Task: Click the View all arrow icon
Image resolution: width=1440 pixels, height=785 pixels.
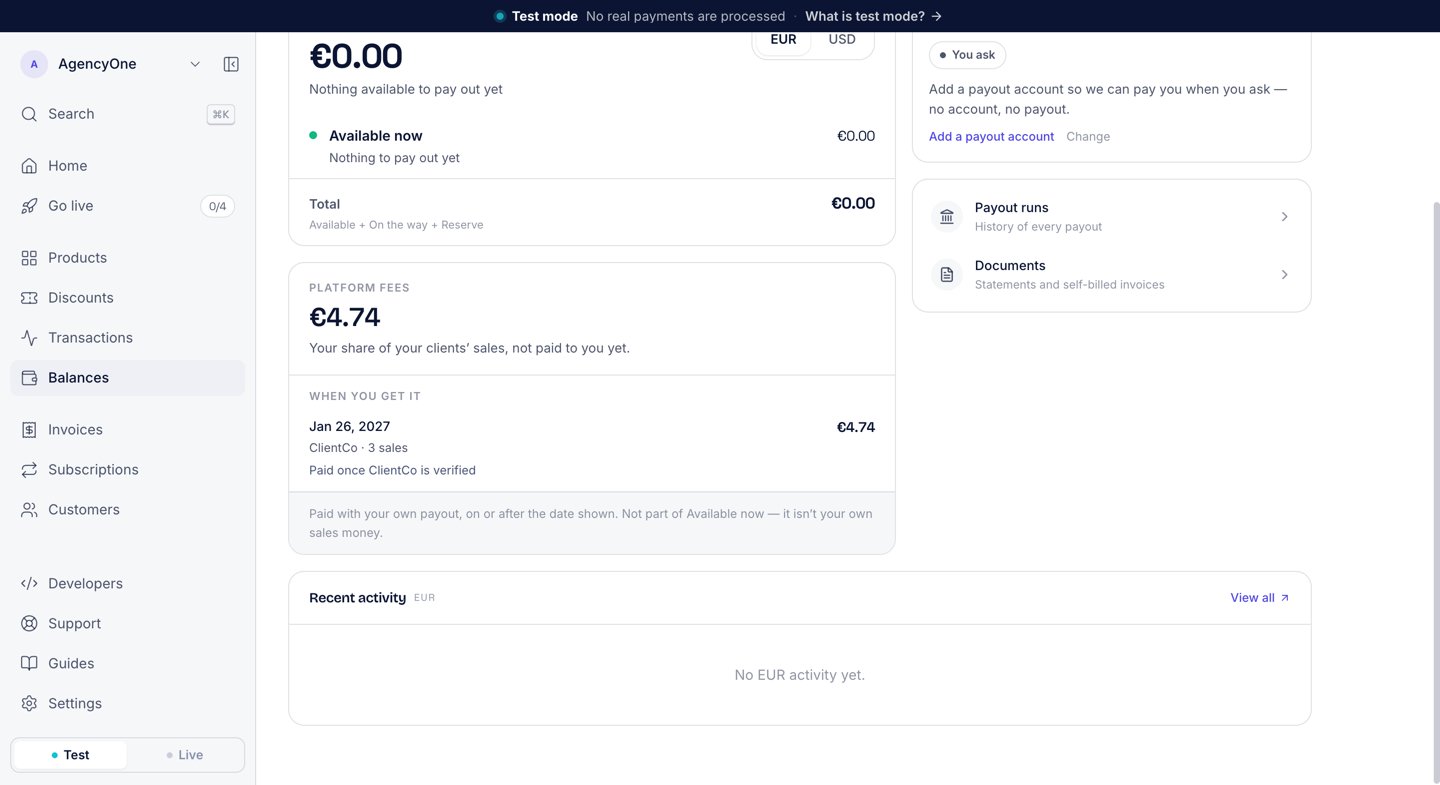Action: [x=1285, y=598]
